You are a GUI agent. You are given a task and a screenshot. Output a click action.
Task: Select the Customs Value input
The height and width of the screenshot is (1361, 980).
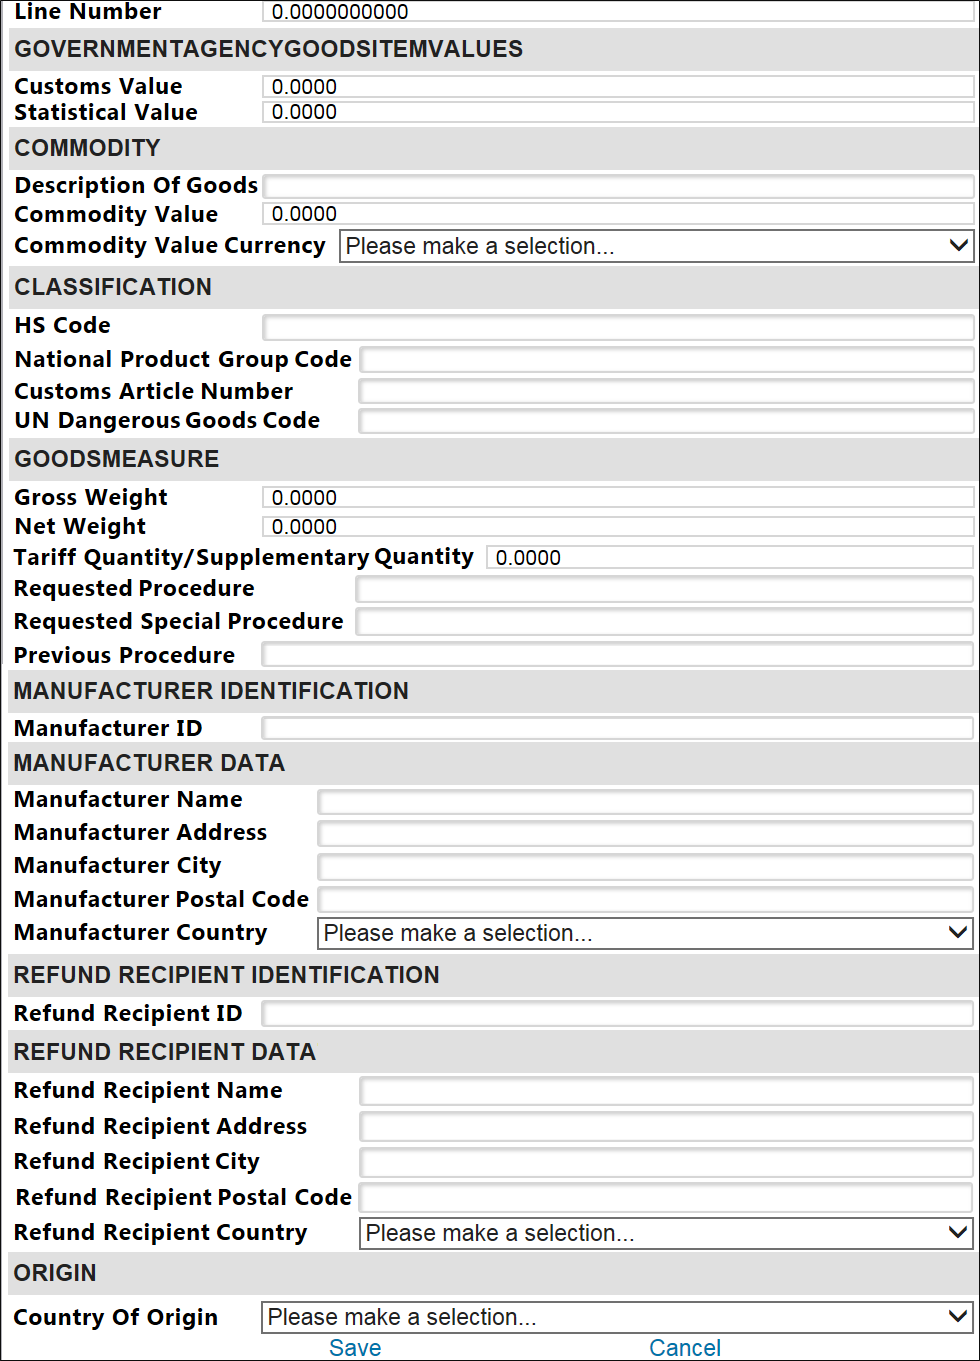click(x=618, y=87)
